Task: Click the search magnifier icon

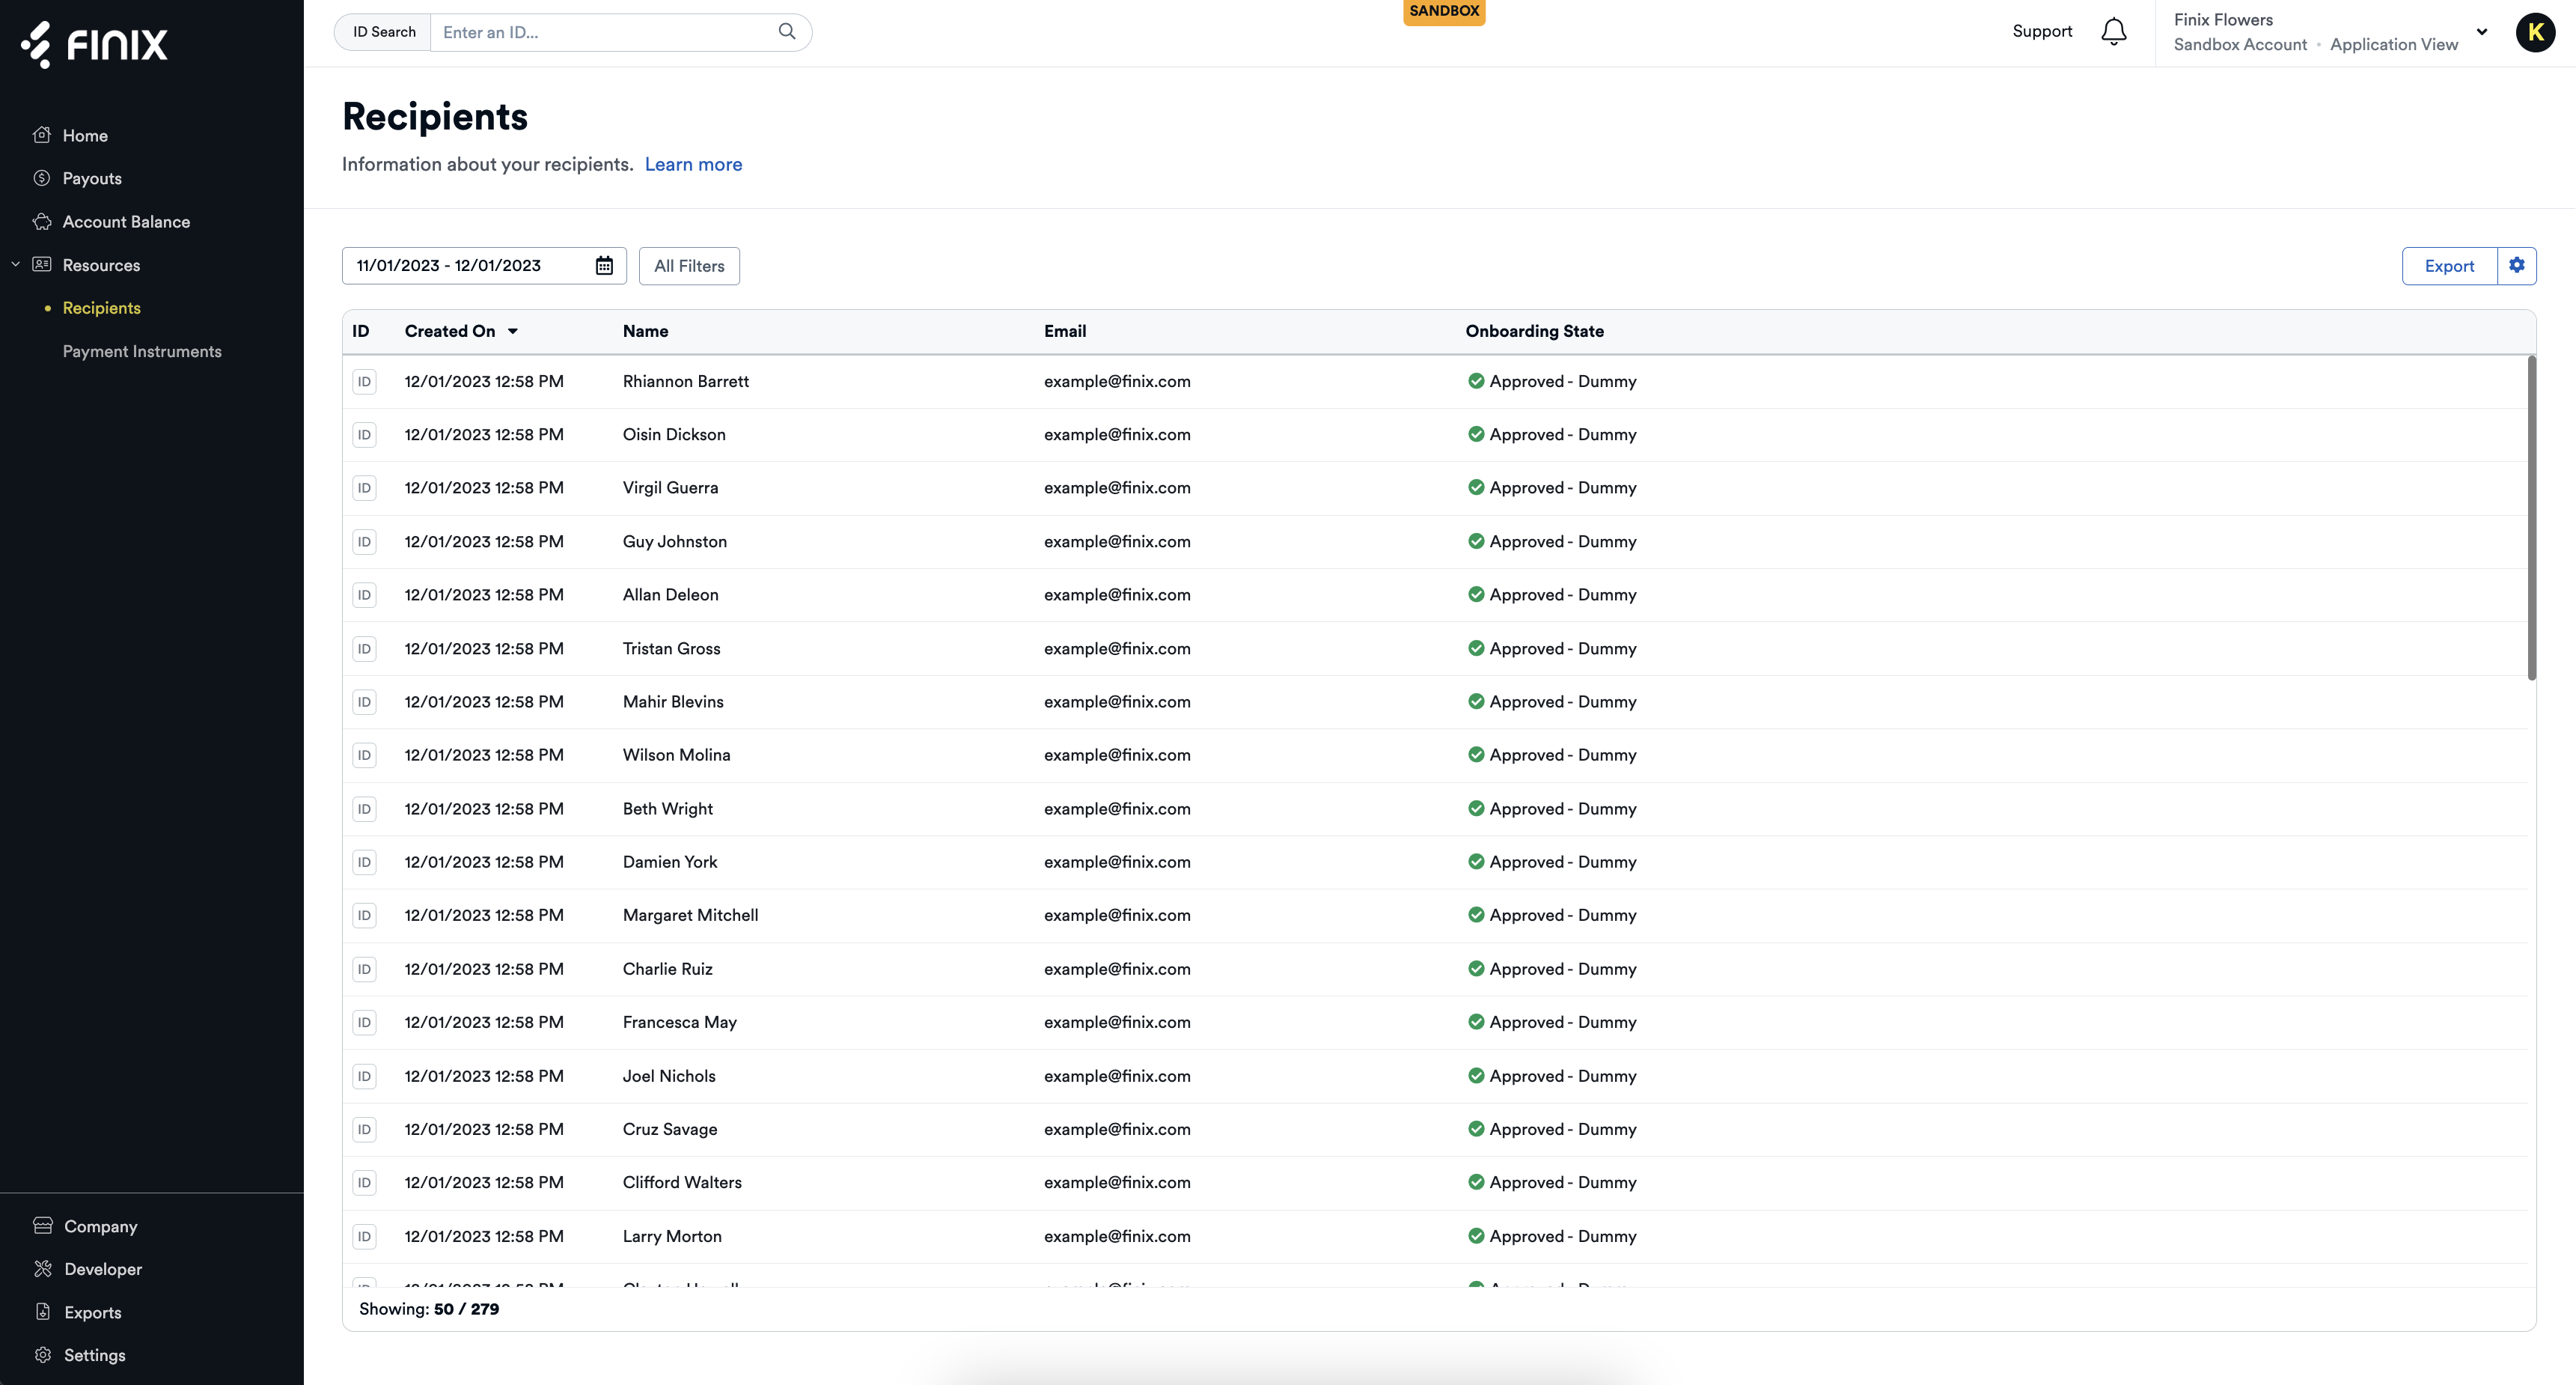Action: [787, 32]
